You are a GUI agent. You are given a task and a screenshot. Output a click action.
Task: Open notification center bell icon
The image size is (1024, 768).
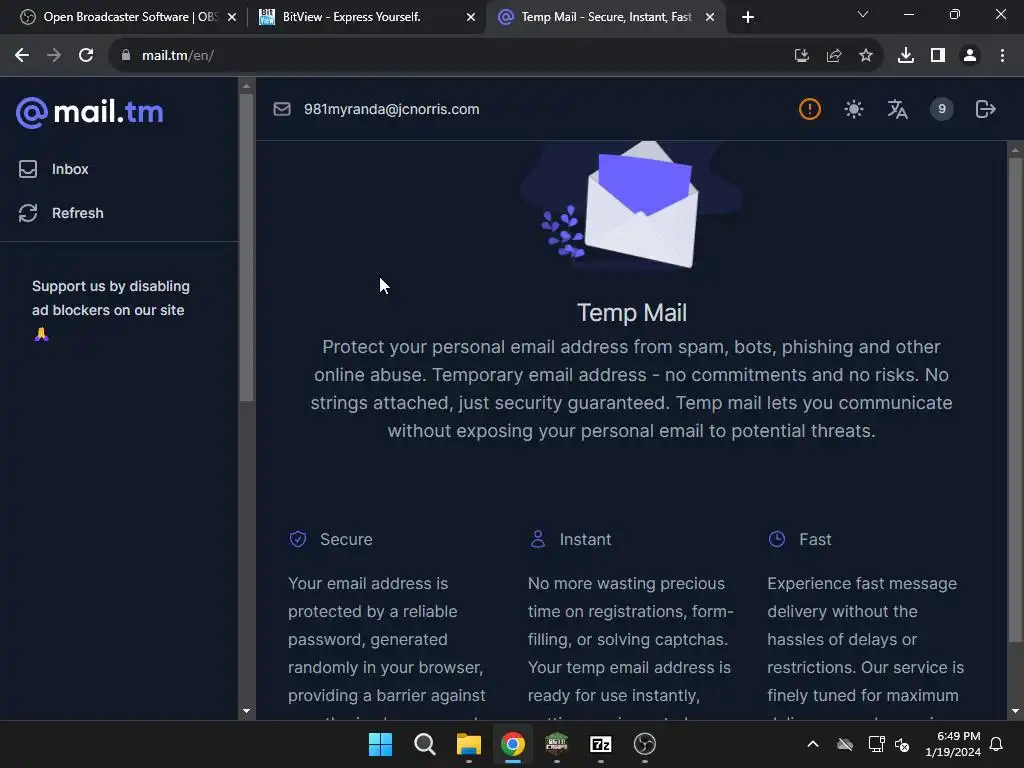[x=997, y=744]
